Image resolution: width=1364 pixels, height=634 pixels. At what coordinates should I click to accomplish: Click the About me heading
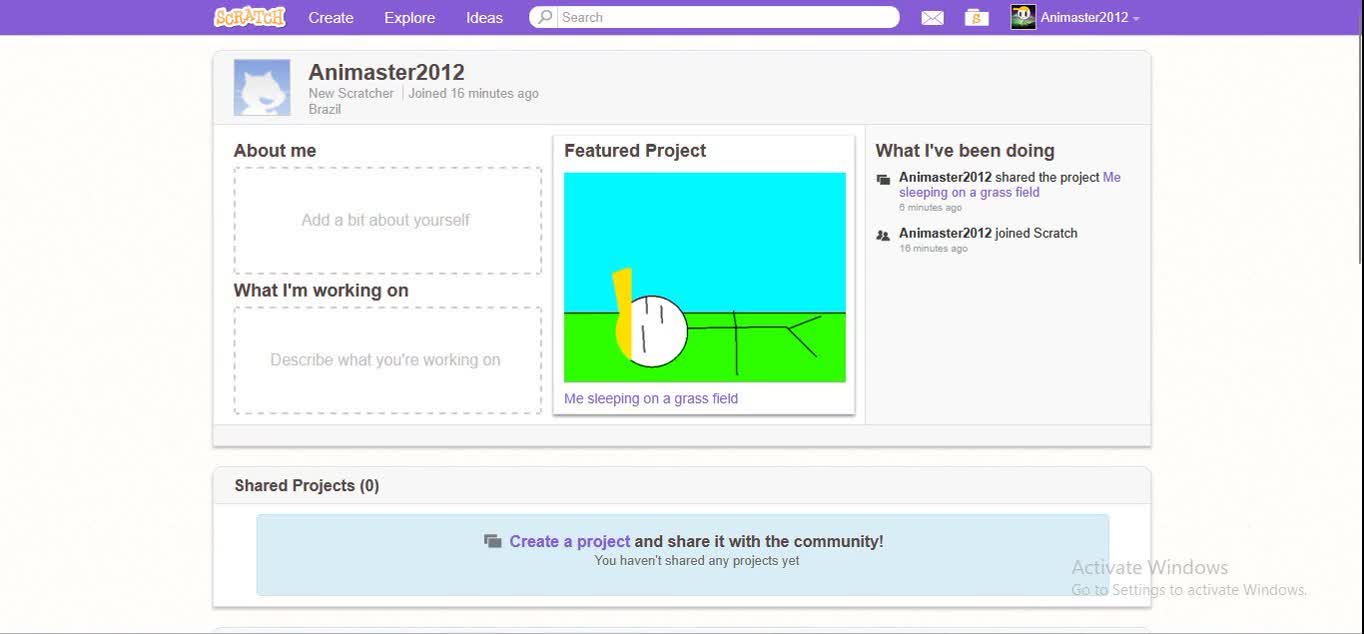(275, 151)
